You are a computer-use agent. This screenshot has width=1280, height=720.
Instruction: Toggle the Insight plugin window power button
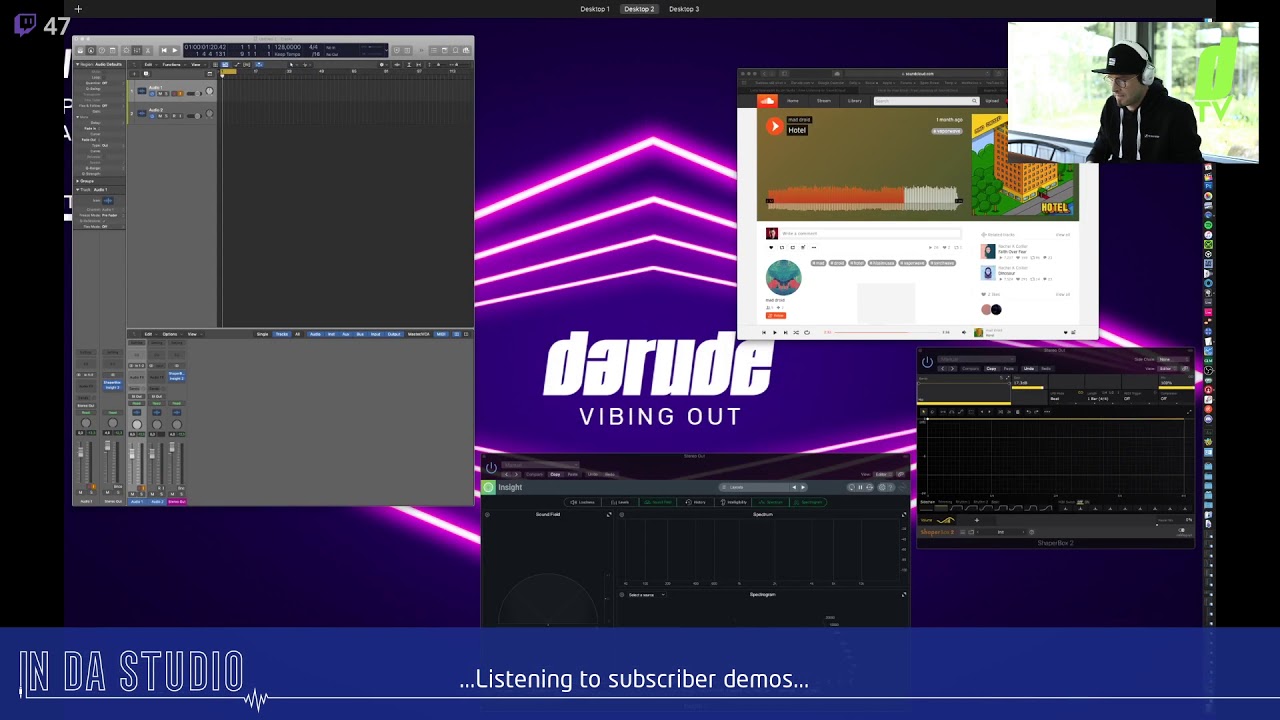[491, 467]
